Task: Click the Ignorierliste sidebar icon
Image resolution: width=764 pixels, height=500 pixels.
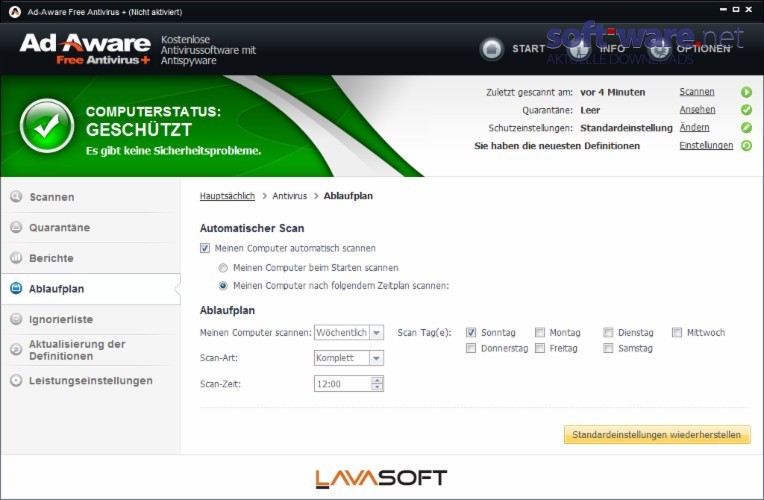Action: pyautogui.click(x=16, y=319)
